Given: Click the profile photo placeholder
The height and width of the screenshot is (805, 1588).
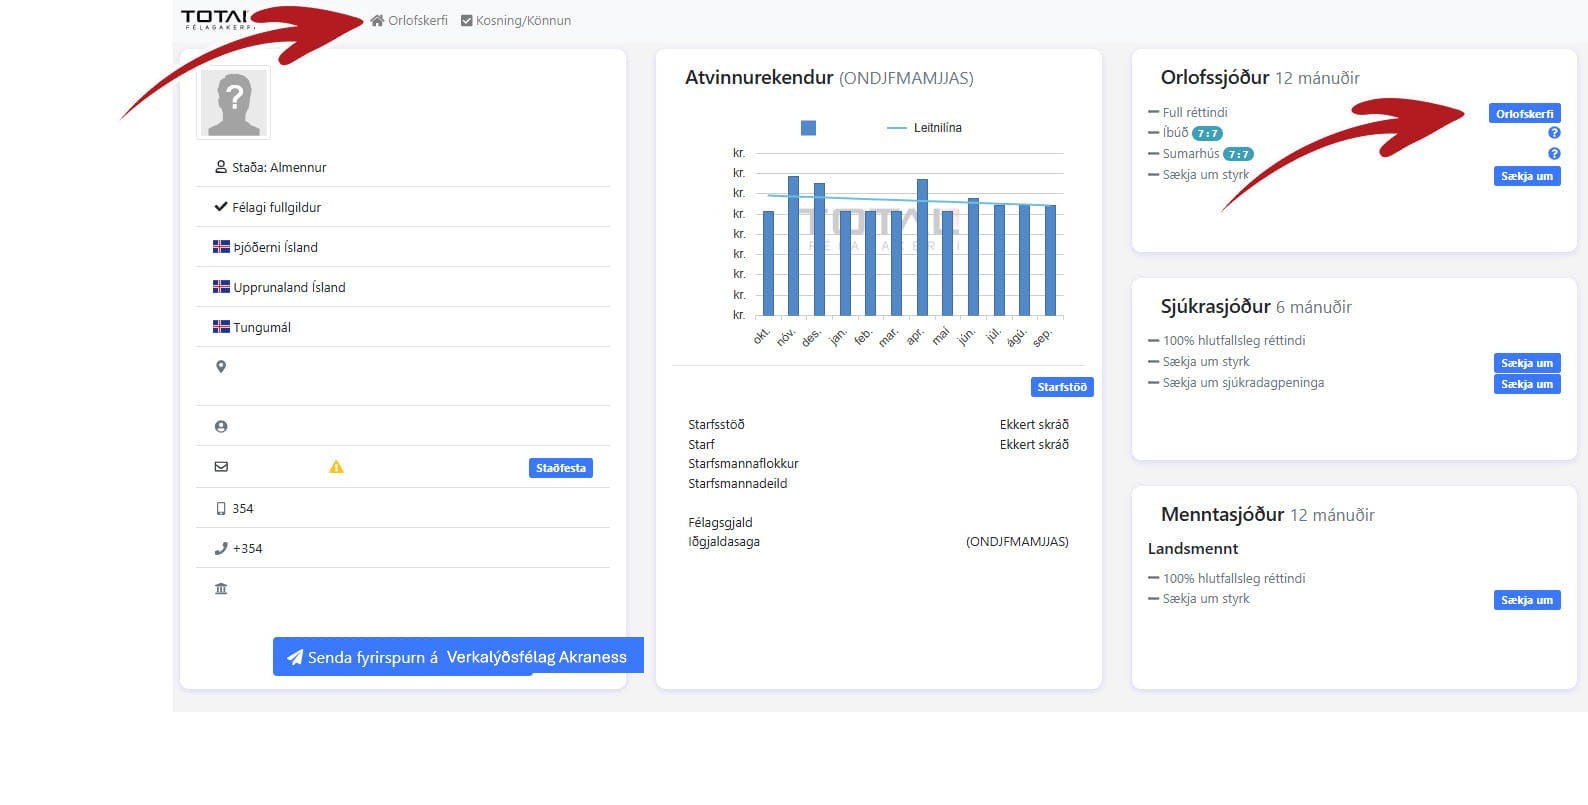Looking at the screenshot, I should [234, 103].
